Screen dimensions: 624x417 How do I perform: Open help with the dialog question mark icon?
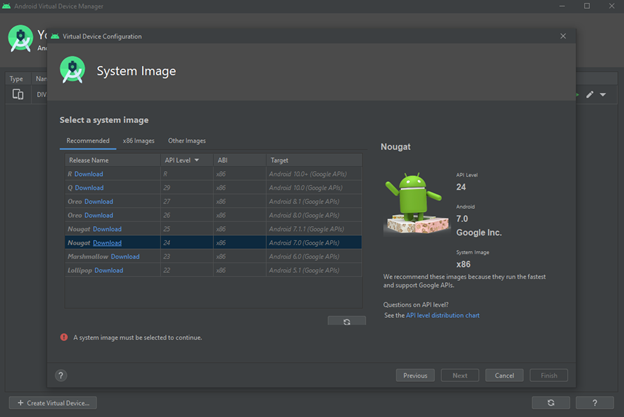(x=61, y=375)
